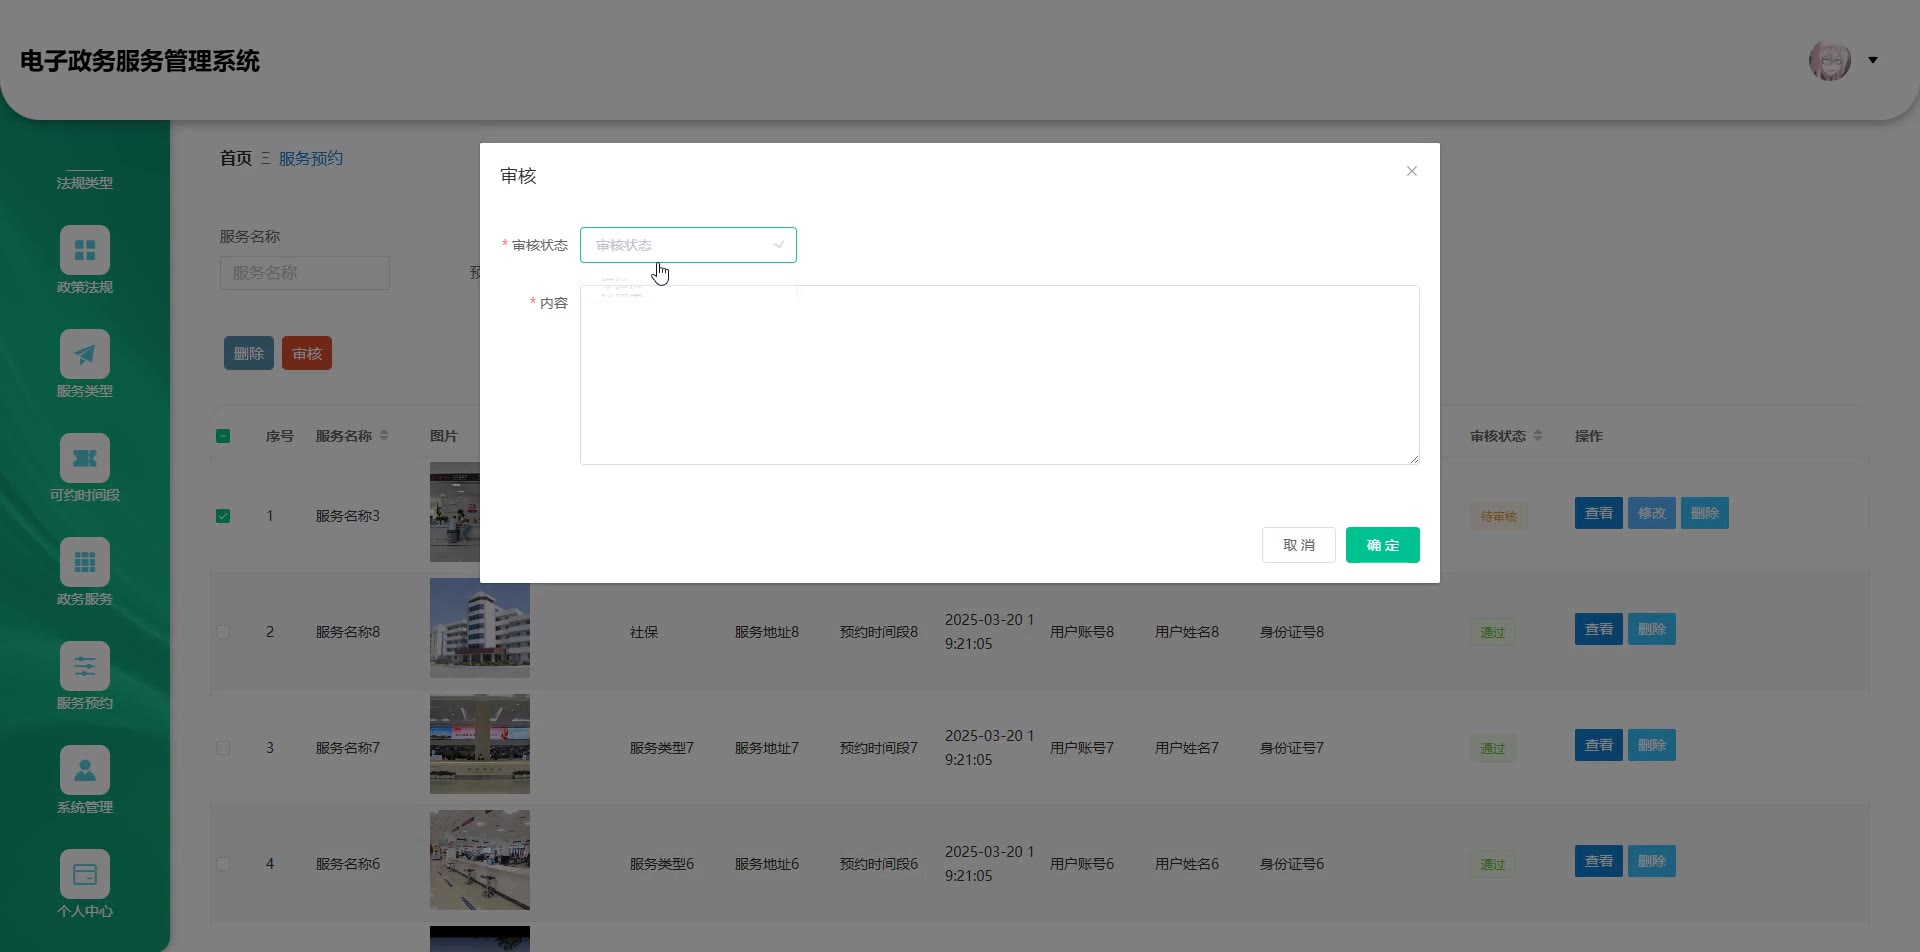Check the checkbox for row 2 服务名称8
This screenshot has width=1920, height=952.
coord(223,632)
